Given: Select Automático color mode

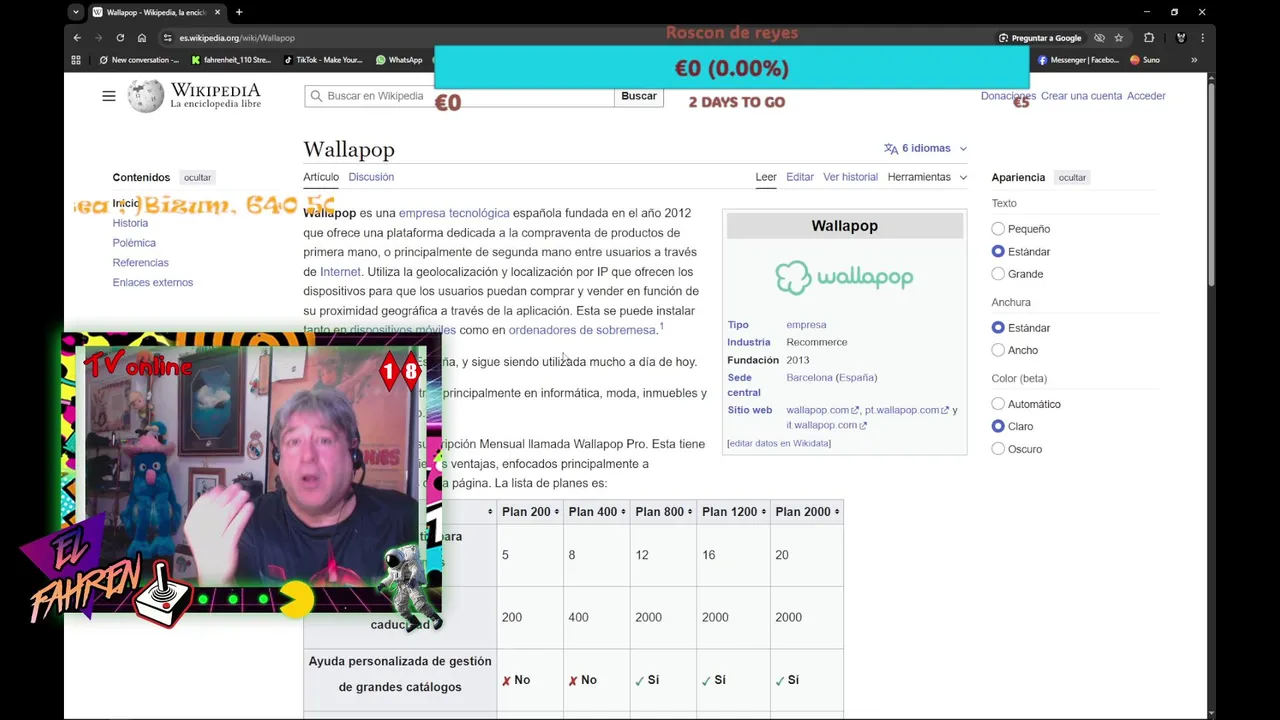Looking at the screenshot, I should (x=998, y=404).
